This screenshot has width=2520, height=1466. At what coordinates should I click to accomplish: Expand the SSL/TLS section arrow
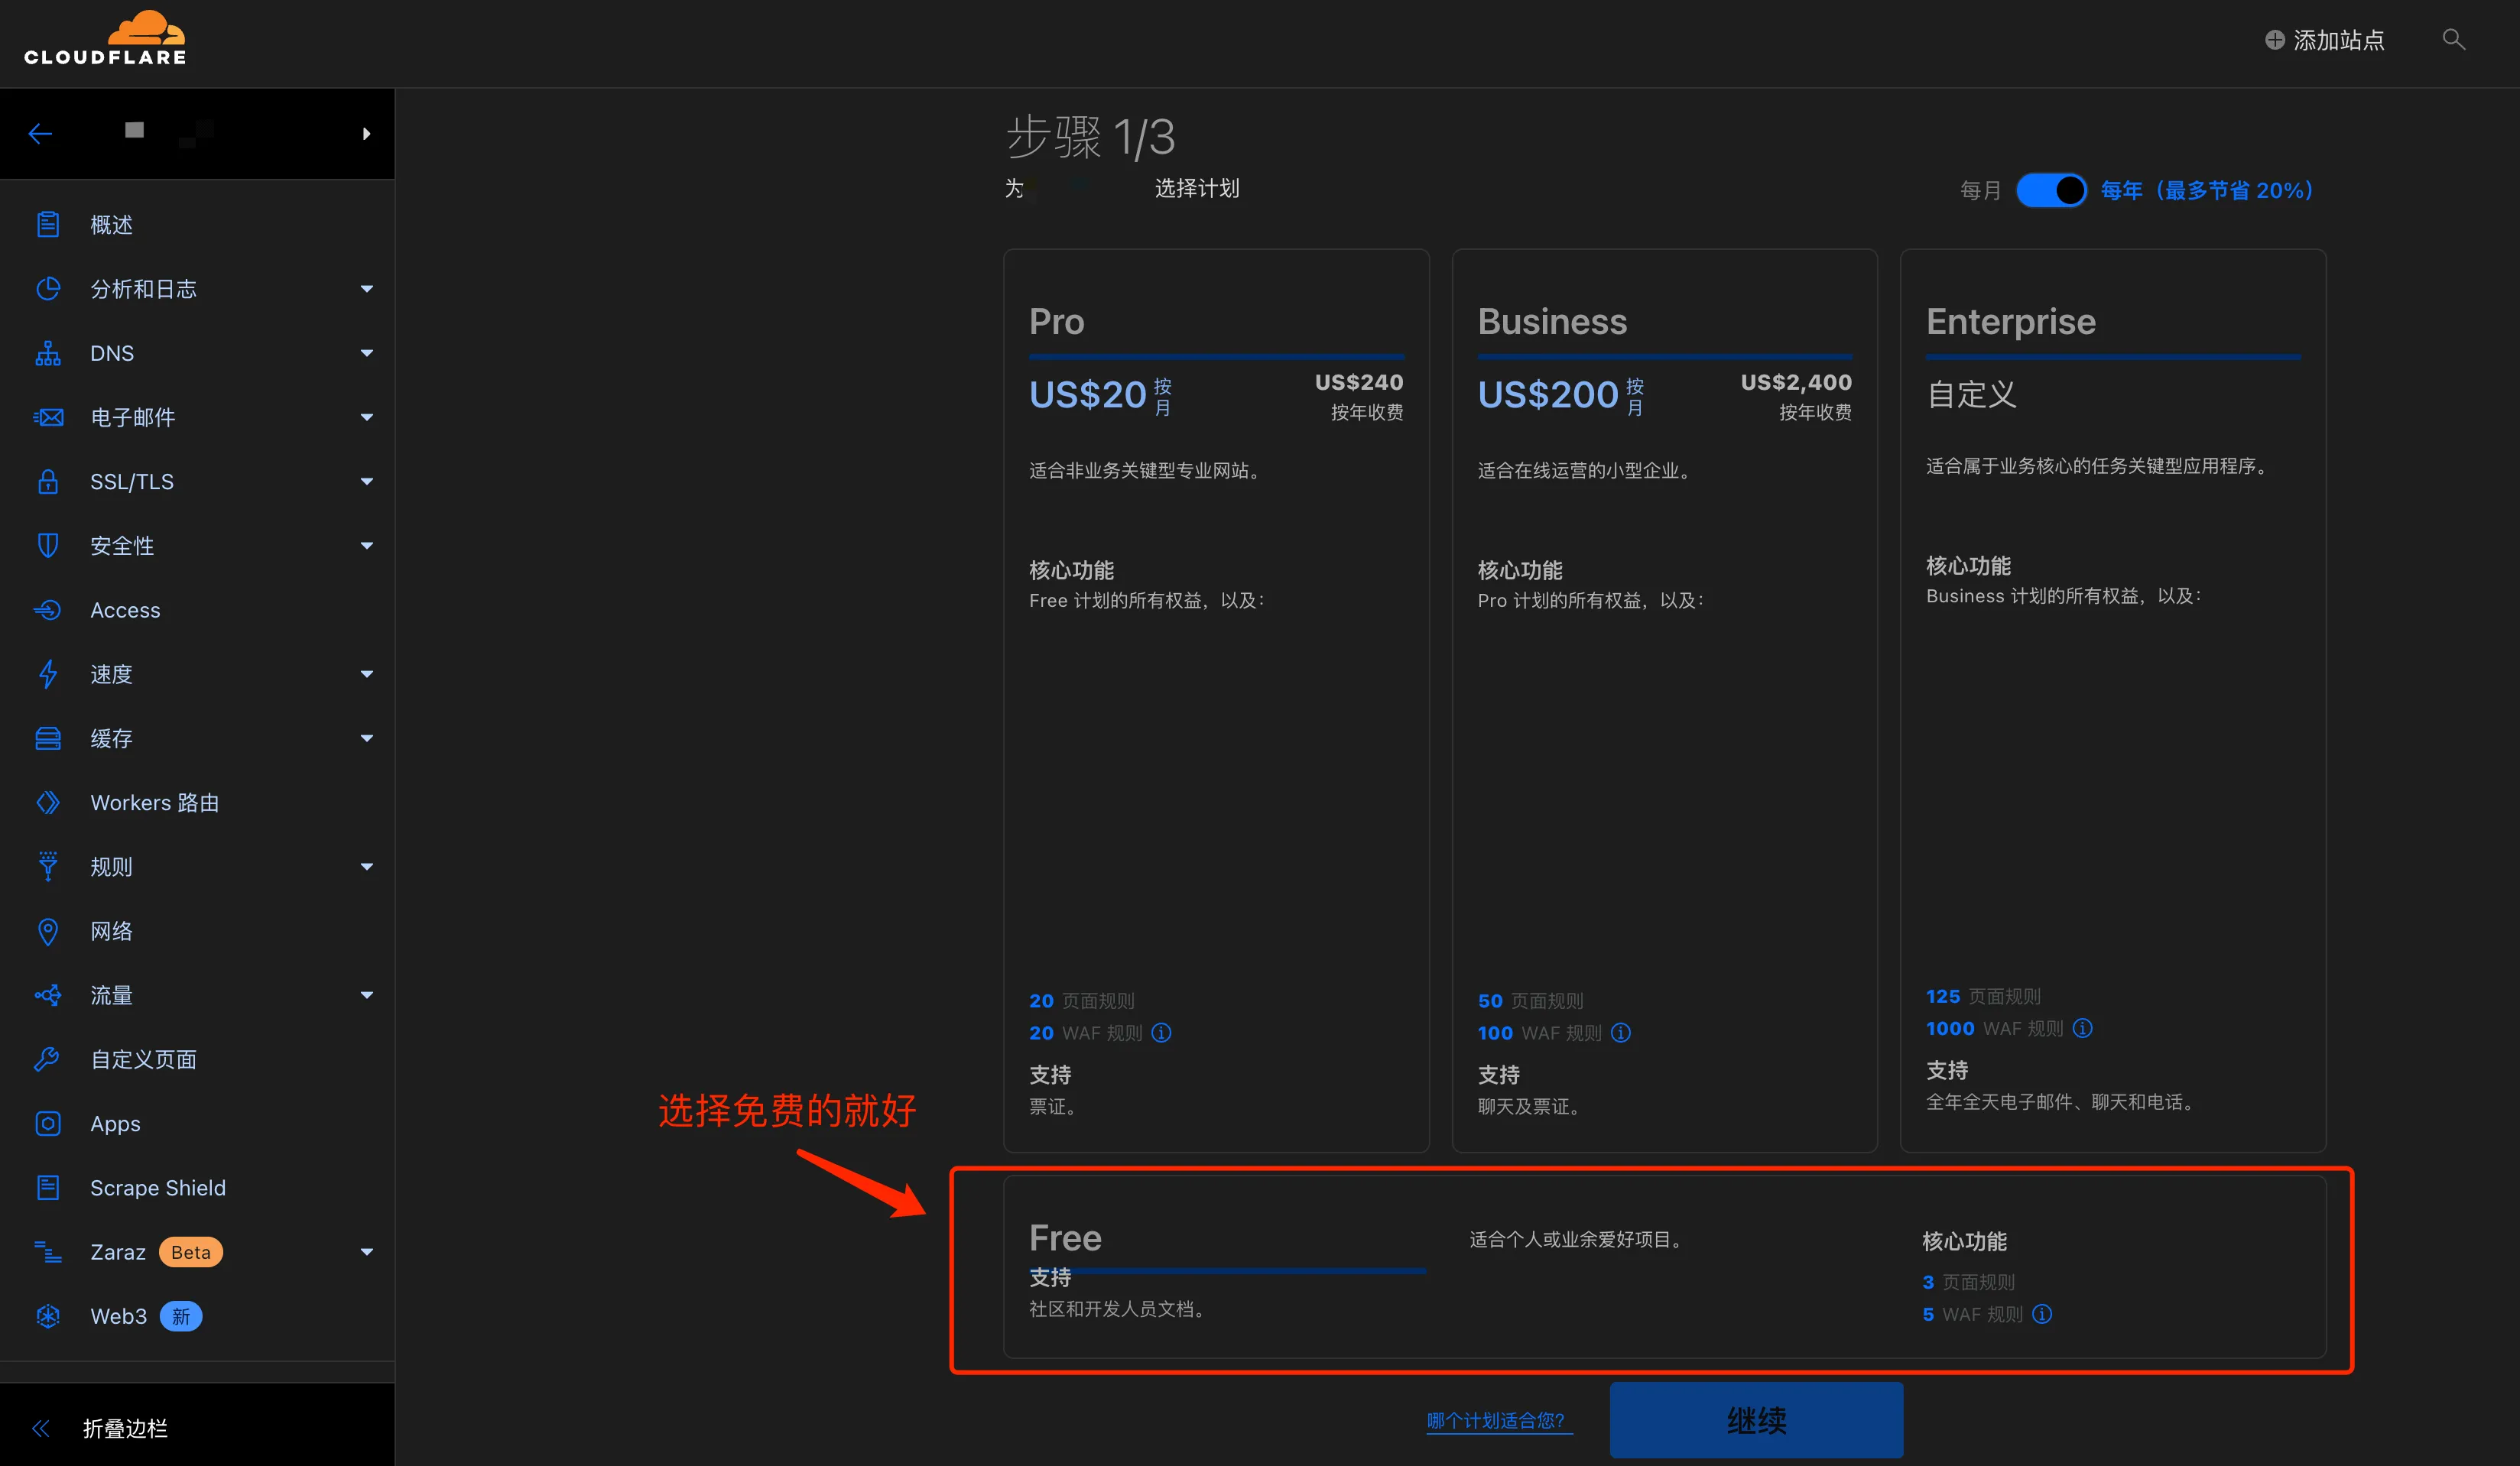[367, 481]
